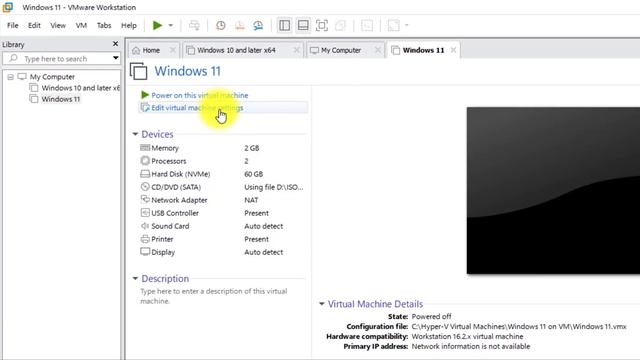The image size is (640, 360).
Task: Click the console view toolbar icon
Action: (x=367, y=25)
